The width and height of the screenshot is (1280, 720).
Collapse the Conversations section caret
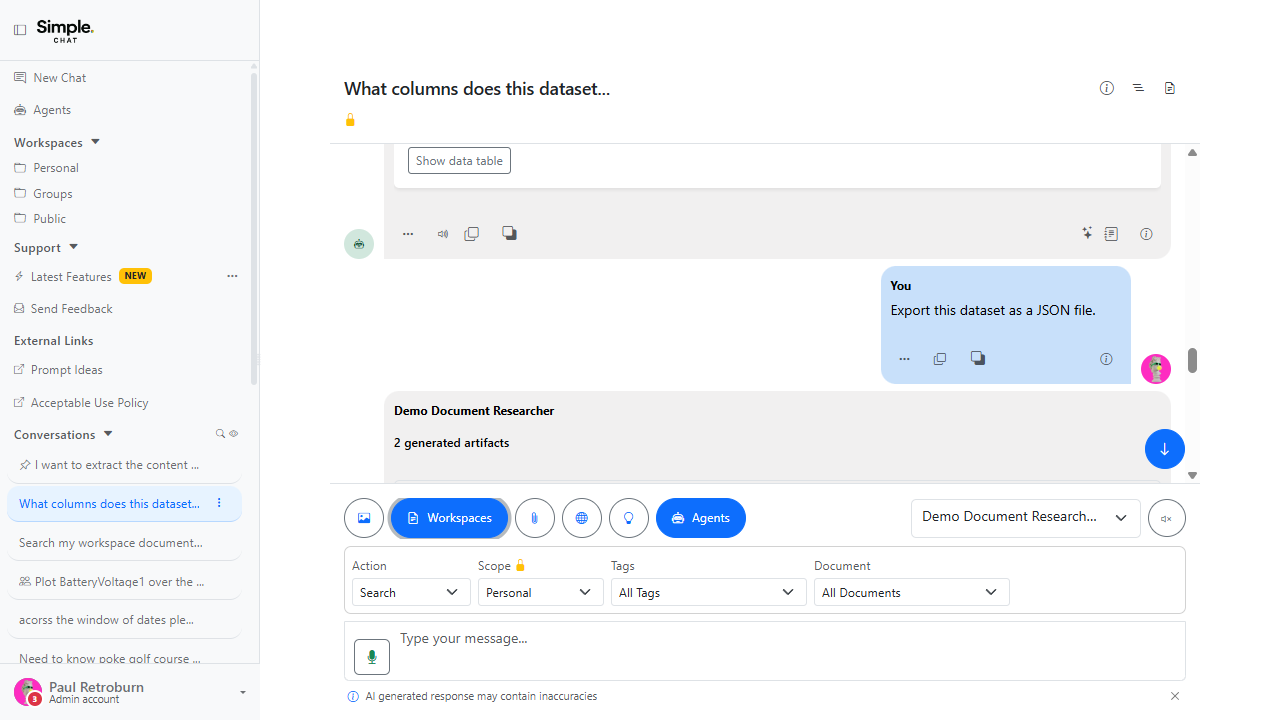[108, 434]
